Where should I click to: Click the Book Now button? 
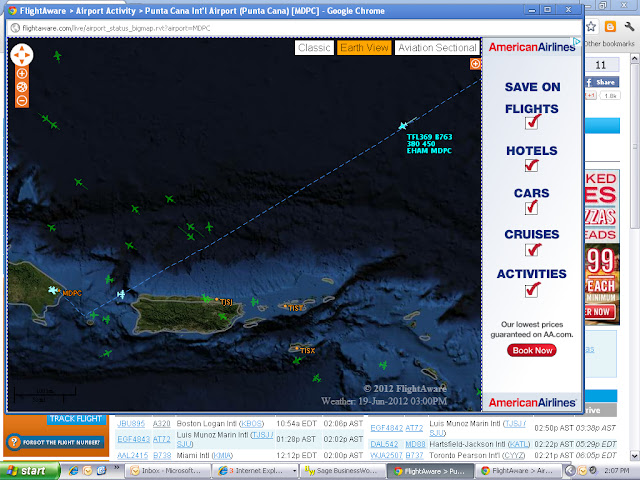[x=532, y=350]
